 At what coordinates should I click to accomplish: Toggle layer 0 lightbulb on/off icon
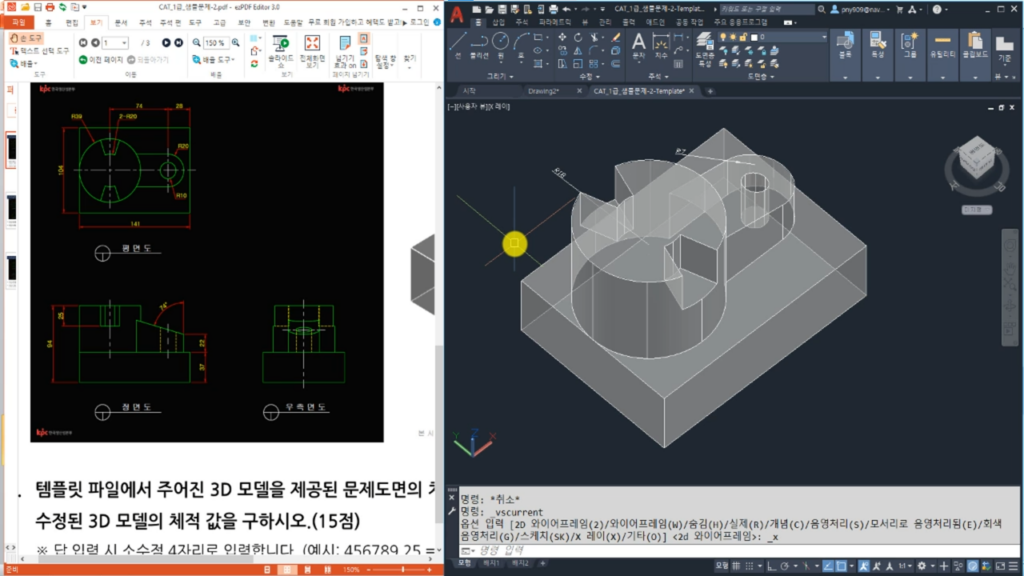pos(723,37)
